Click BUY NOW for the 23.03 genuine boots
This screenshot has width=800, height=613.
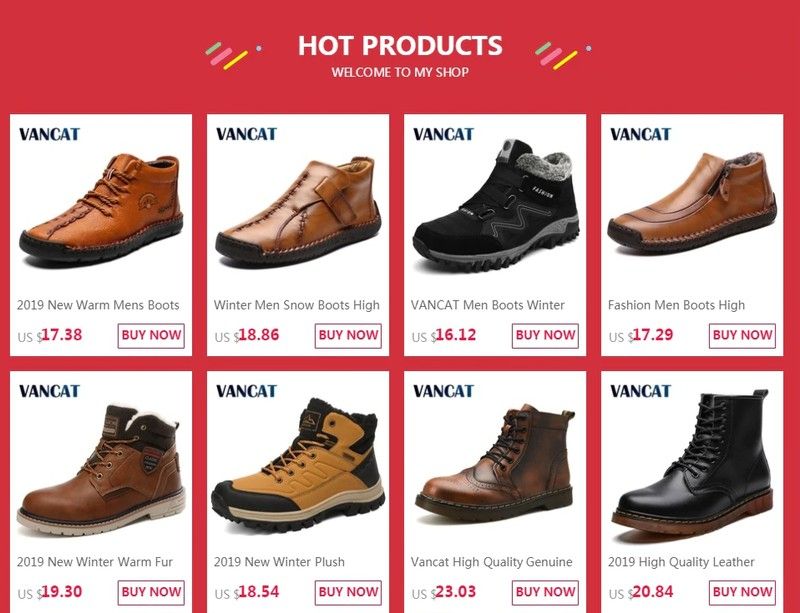pos(545,592)
